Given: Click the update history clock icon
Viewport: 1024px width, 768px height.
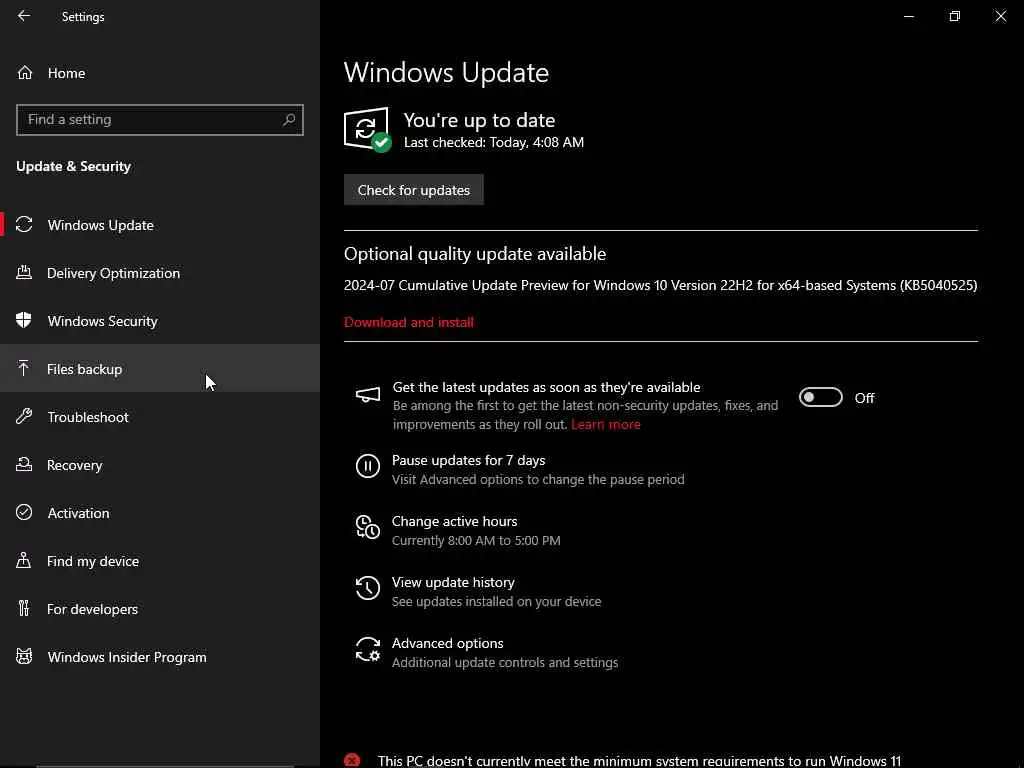Looking at the screenshot, I should point(368,588).
